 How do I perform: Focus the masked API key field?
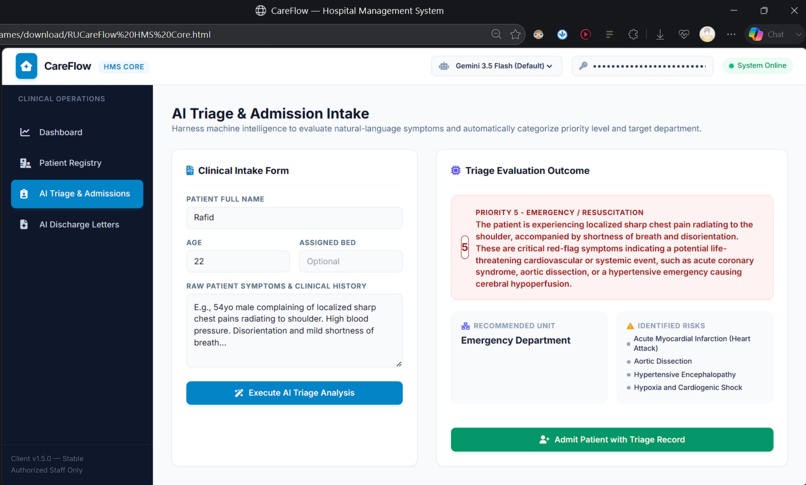point(643,66)
